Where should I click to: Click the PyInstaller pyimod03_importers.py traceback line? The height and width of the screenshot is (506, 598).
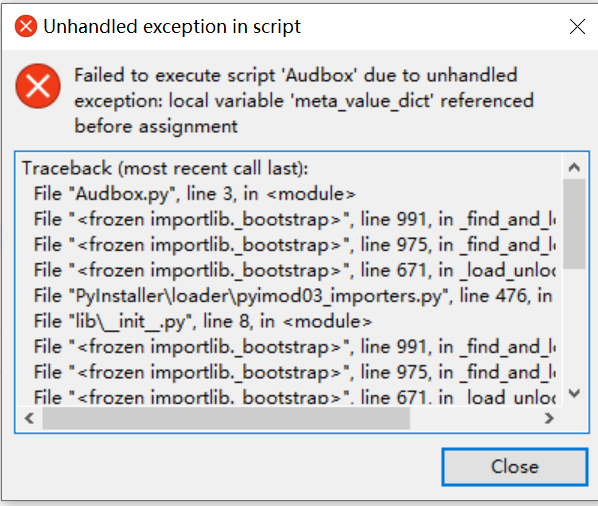tap(293, 296)
